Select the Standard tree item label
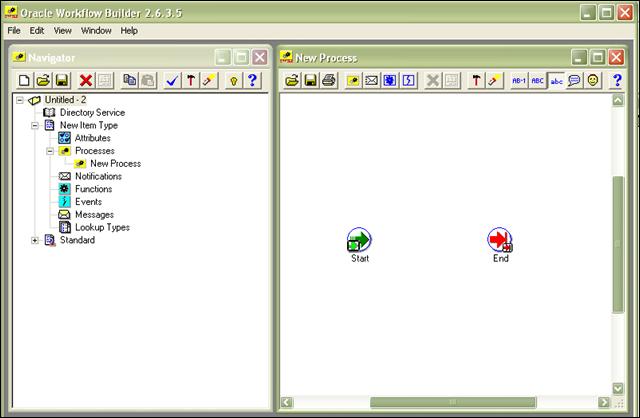The image size is (640, 418). pyautogui.click(x=77, y=240)
